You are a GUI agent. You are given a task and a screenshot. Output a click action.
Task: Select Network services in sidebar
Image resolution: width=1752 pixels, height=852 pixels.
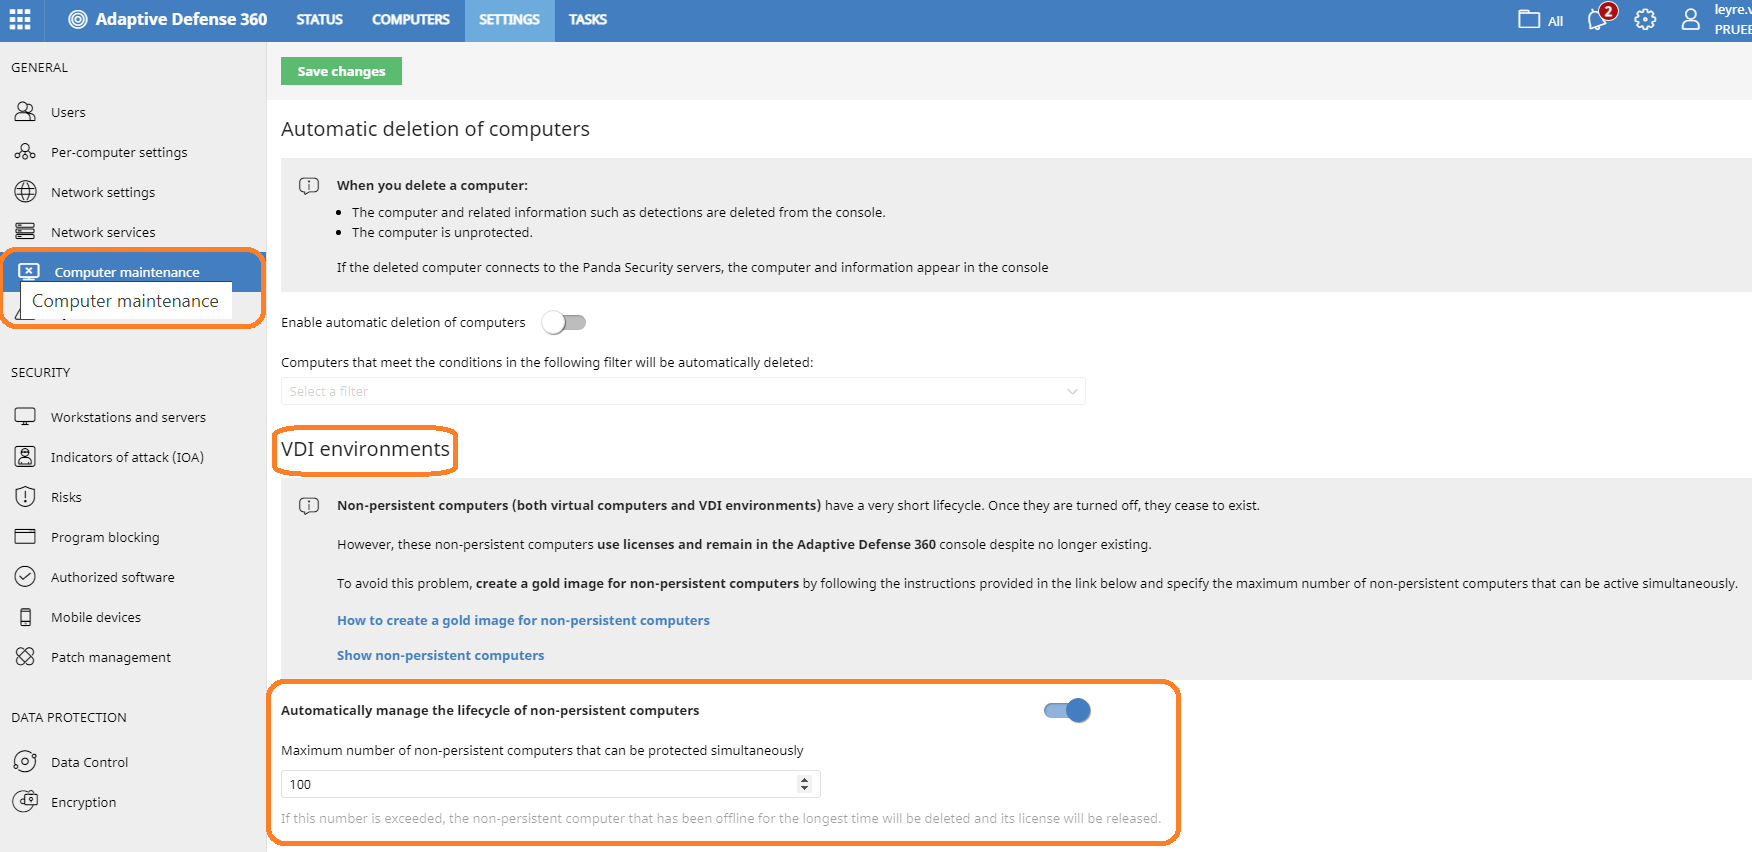pyautogui.click(x=103, y=232)
